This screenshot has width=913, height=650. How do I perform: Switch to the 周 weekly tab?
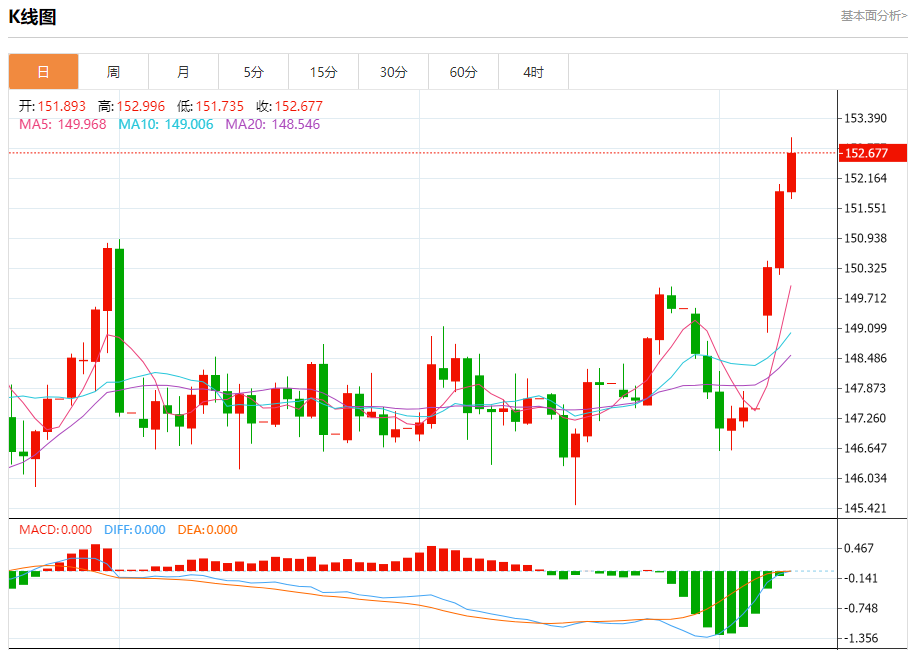114,72
